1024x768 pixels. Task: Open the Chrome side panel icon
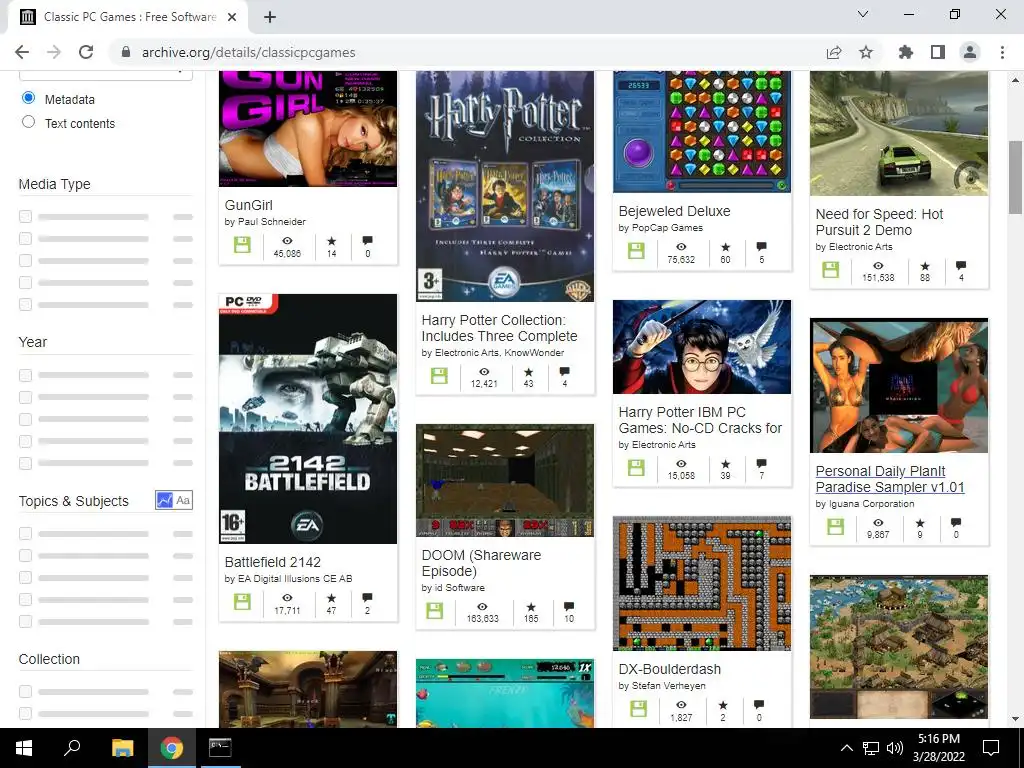[938, 52]
